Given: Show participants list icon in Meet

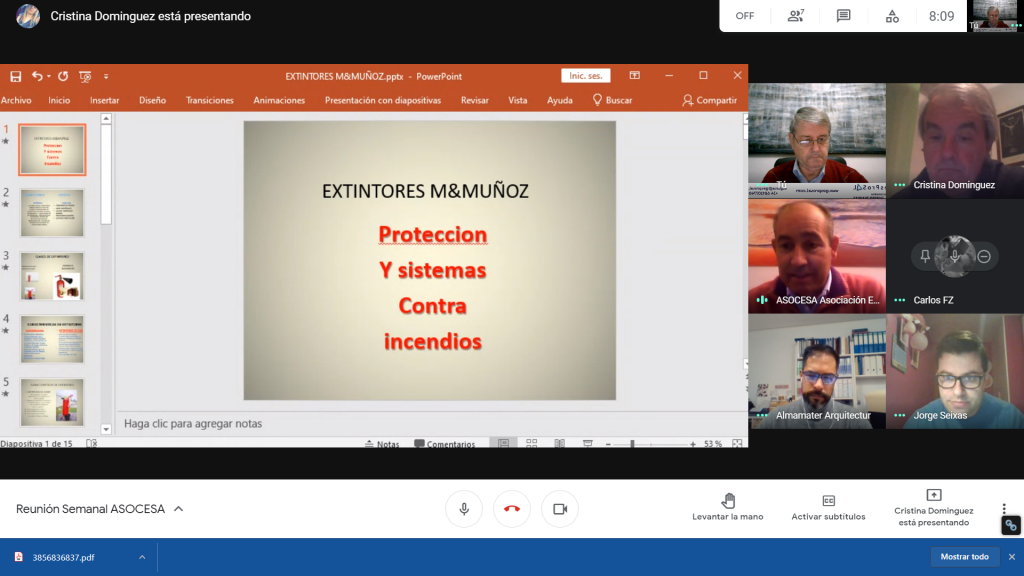Looking at the screenshot, I should [795, 16].
